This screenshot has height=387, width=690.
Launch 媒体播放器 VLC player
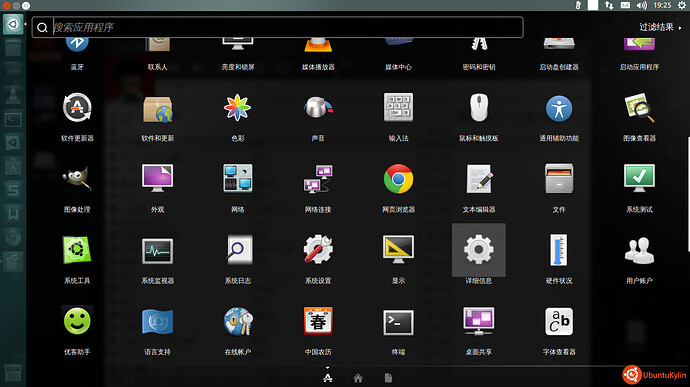click(x=318, y=45)
